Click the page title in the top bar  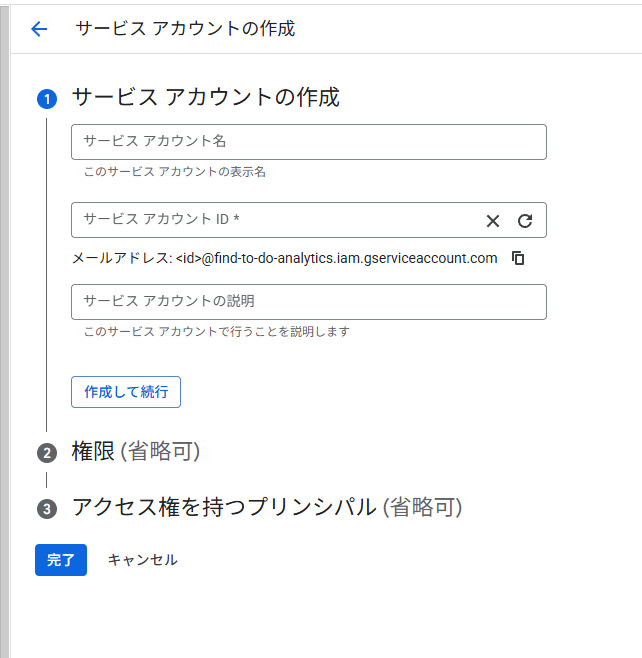[x=185, y=29]
